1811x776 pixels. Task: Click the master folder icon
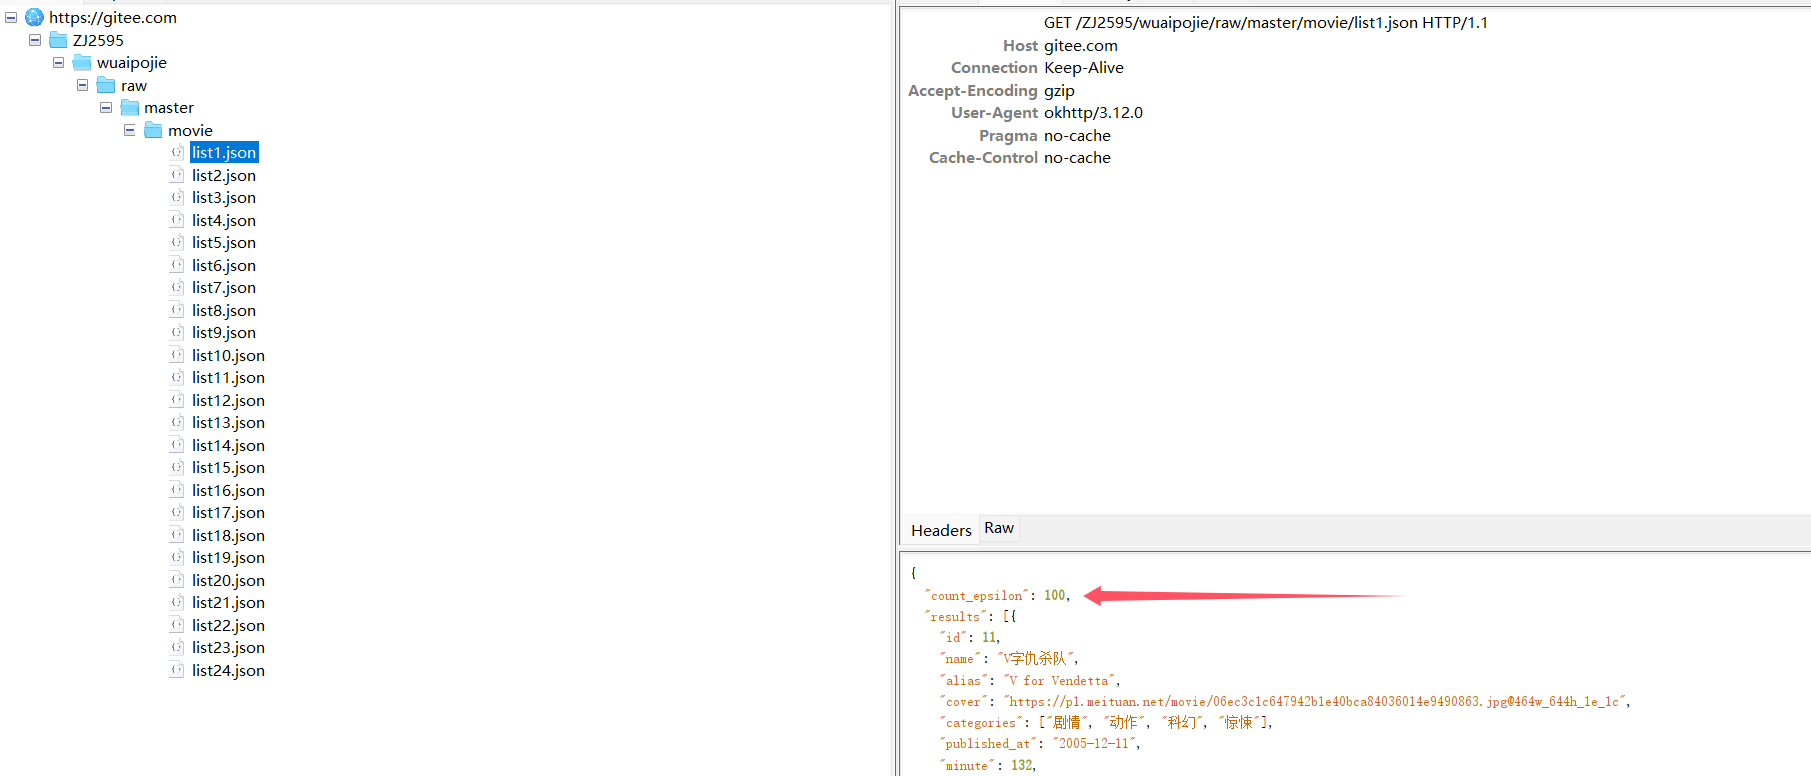[130, 107]
